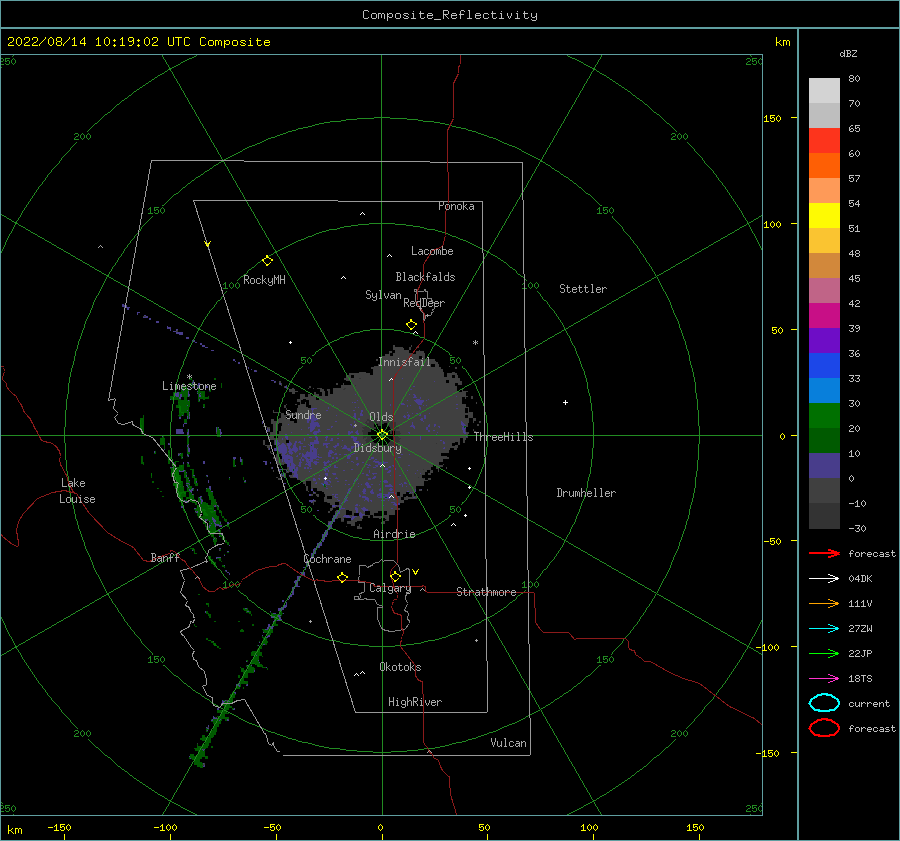The image size is (900, 841).
Task: Click the green 22JP arrow in legend
Action: [x=824, y=653]
